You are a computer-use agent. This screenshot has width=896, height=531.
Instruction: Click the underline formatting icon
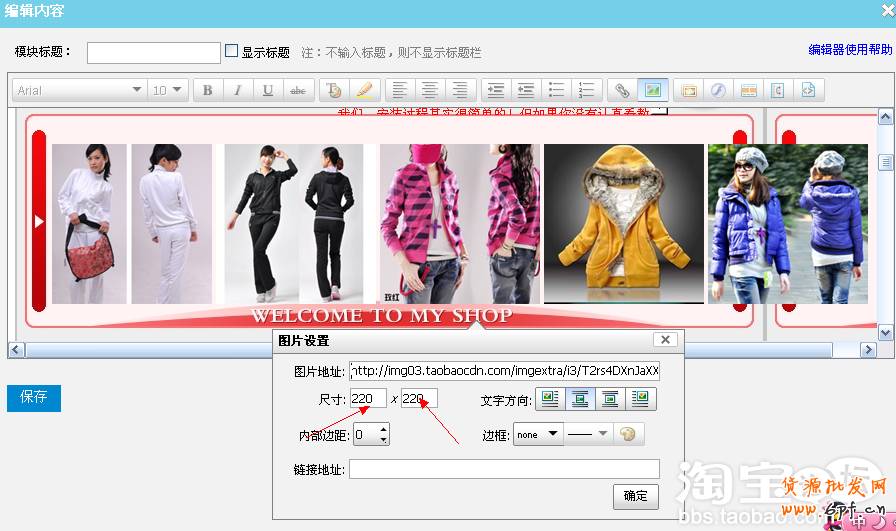(x=268, y=90)
